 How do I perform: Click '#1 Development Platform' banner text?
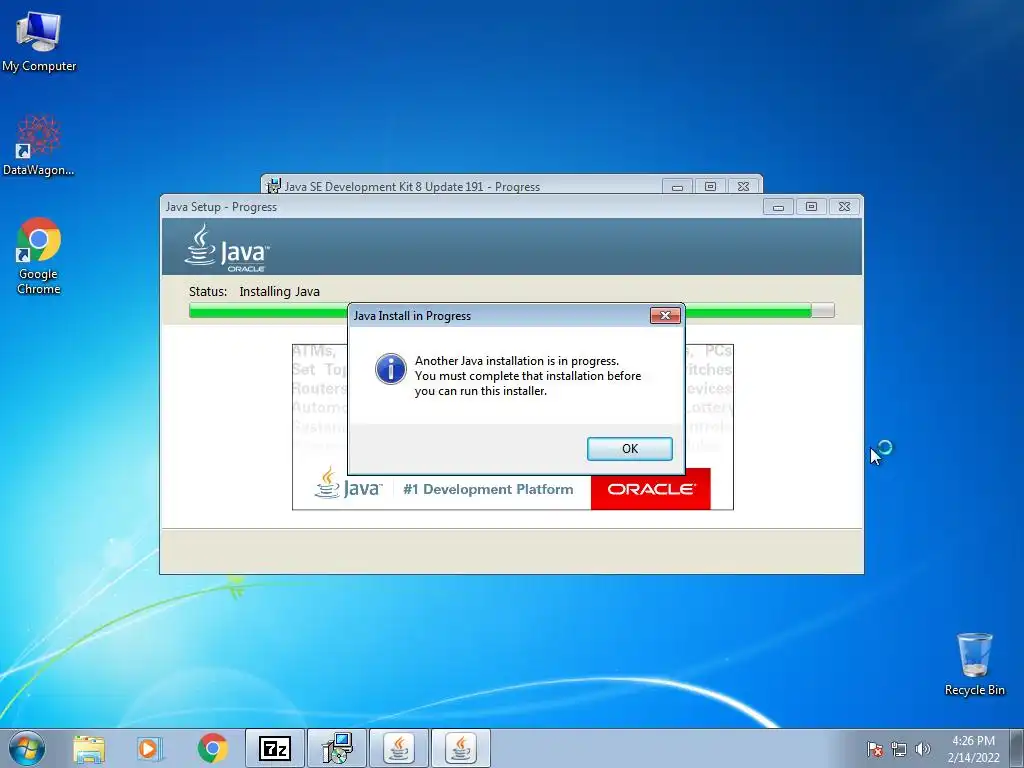pos(488,489)
